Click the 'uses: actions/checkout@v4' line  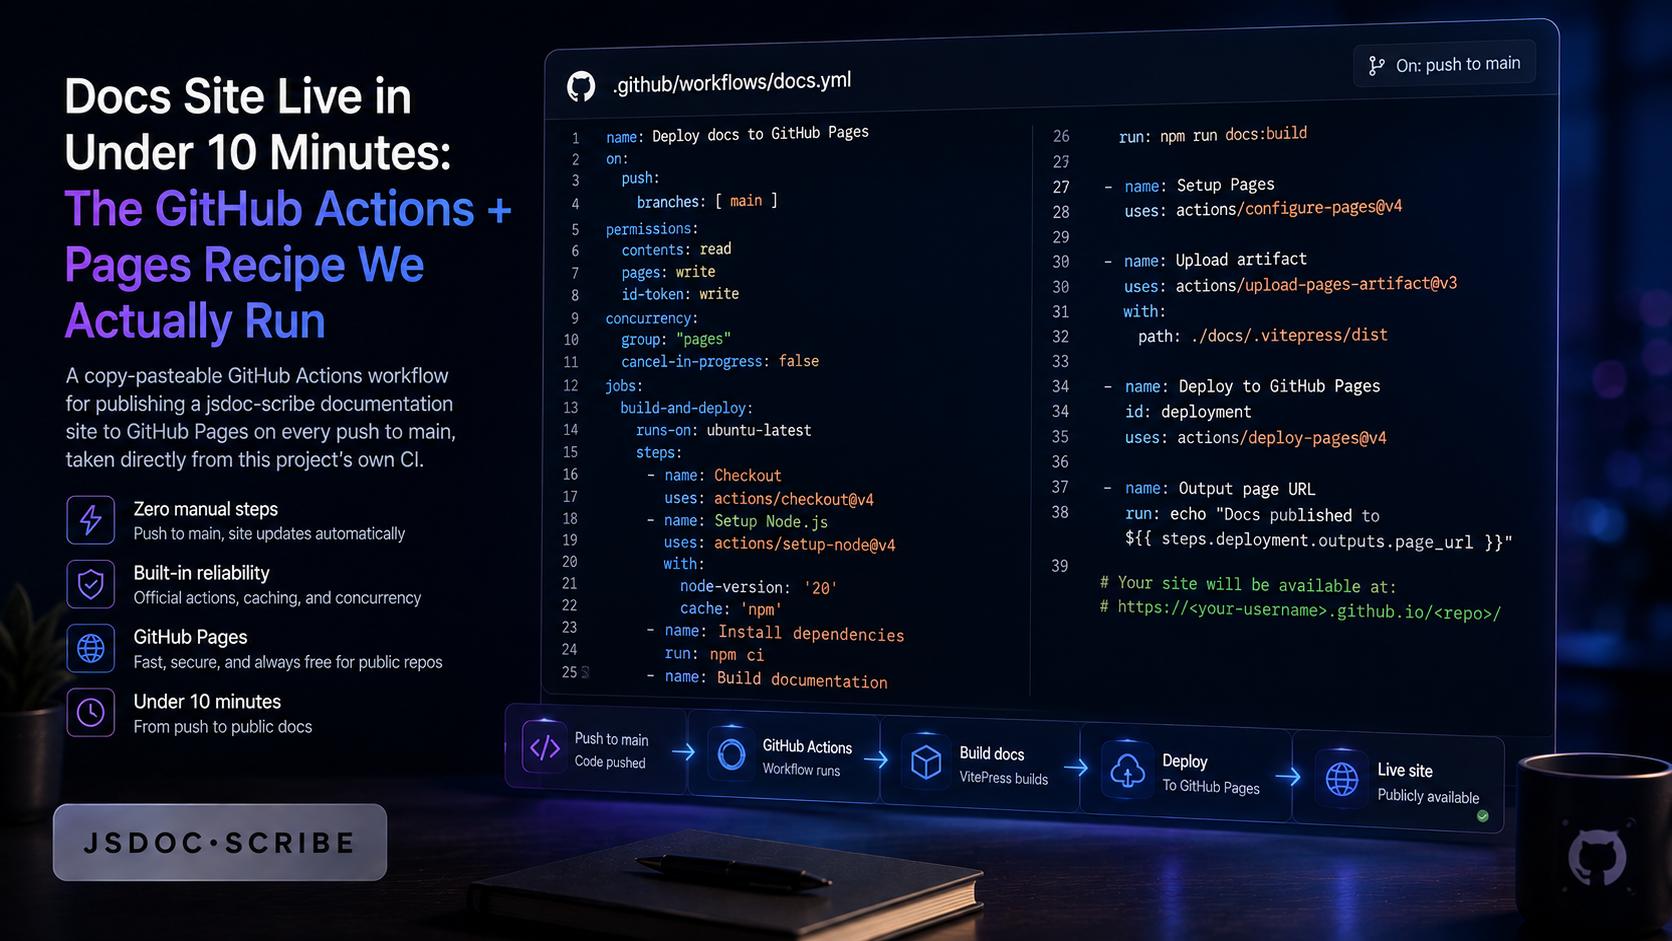[x=769, y=498]
